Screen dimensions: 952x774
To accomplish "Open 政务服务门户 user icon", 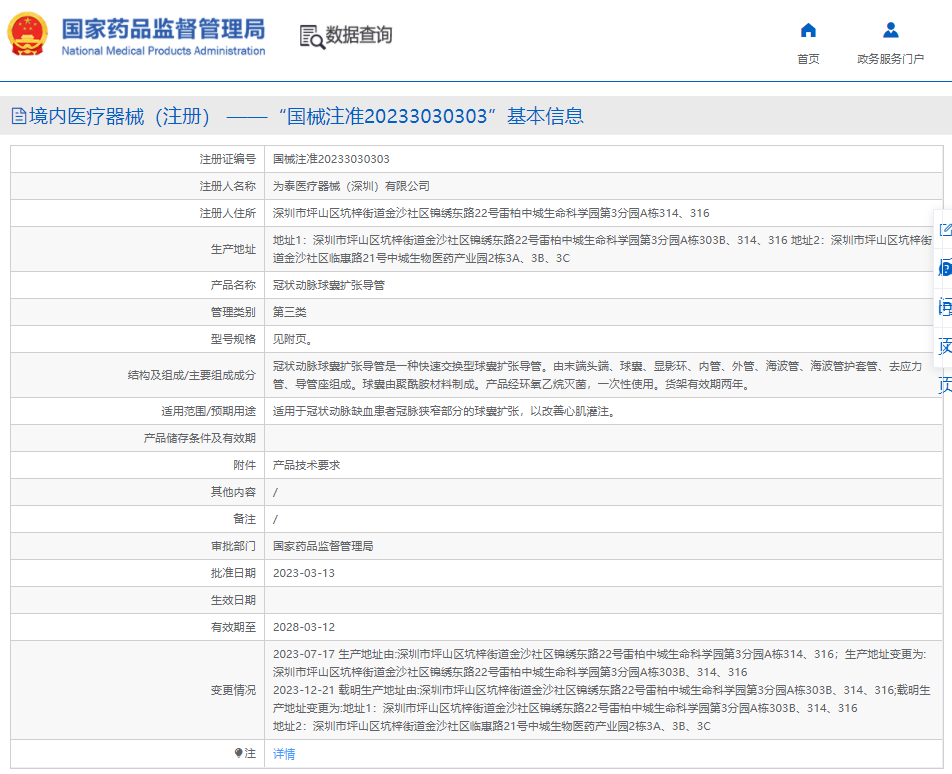I will [891, 30].
